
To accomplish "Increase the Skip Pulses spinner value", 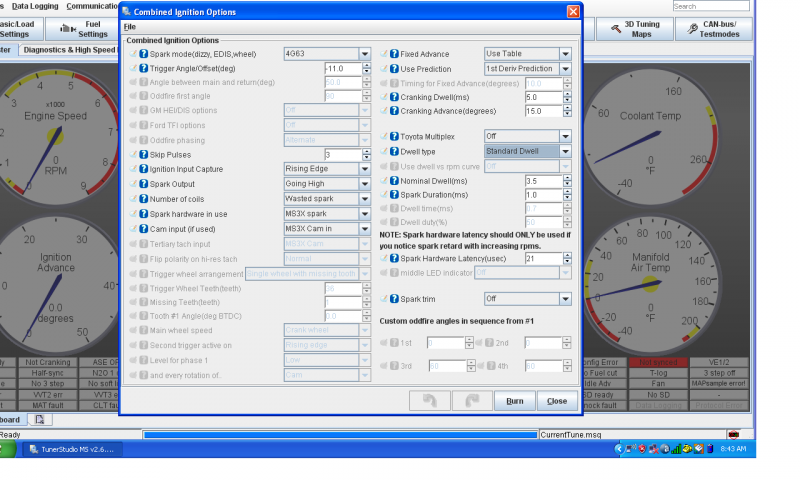I will tap(366, 152).
